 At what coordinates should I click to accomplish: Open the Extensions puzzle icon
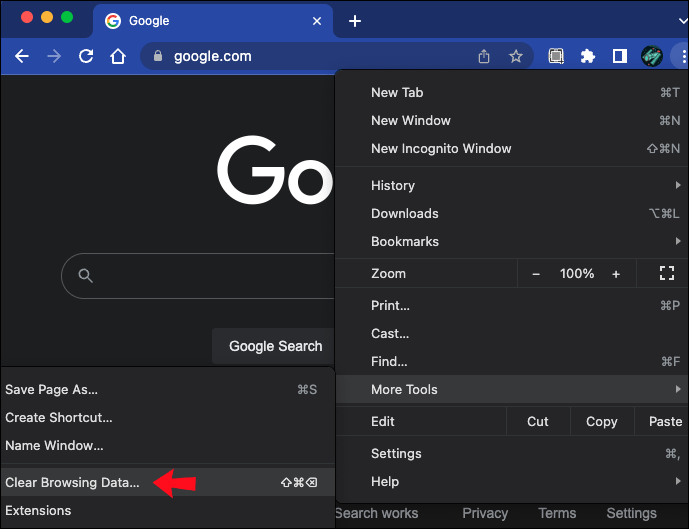coord(587,56)
